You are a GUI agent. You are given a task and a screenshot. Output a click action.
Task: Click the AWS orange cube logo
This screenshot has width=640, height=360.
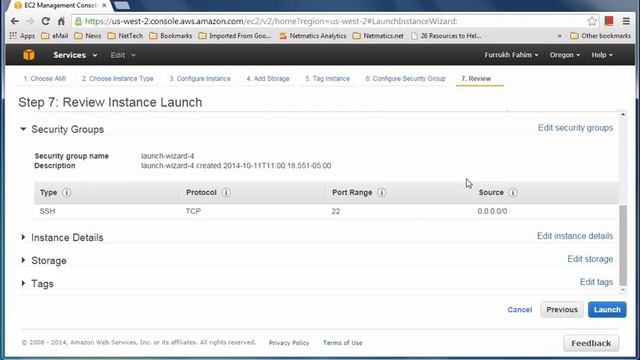point(29,55)
